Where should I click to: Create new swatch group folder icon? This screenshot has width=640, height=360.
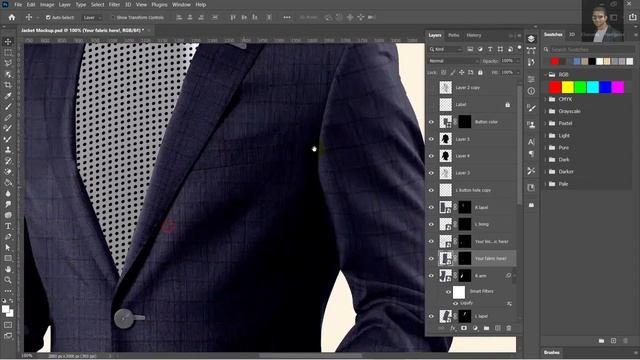(601, 341)
